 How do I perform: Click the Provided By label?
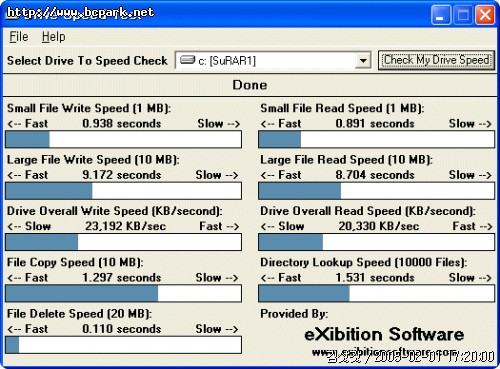[294, 314]
